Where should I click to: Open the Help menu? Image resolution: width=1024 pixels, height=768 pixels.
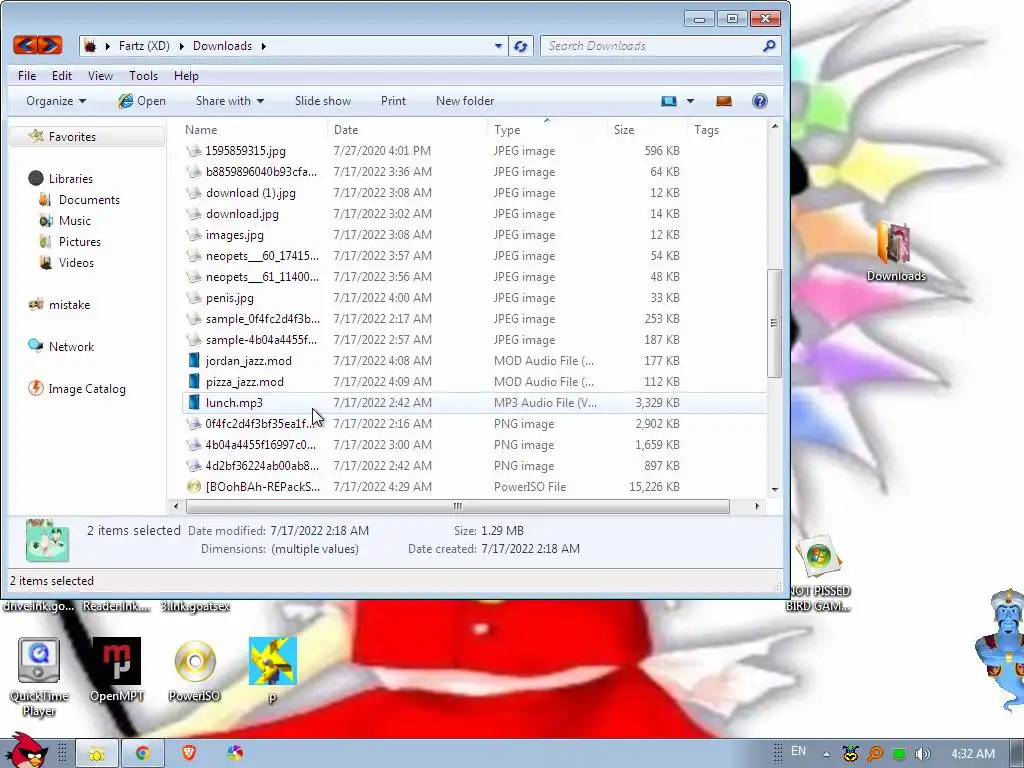click(x=186, y=76)
